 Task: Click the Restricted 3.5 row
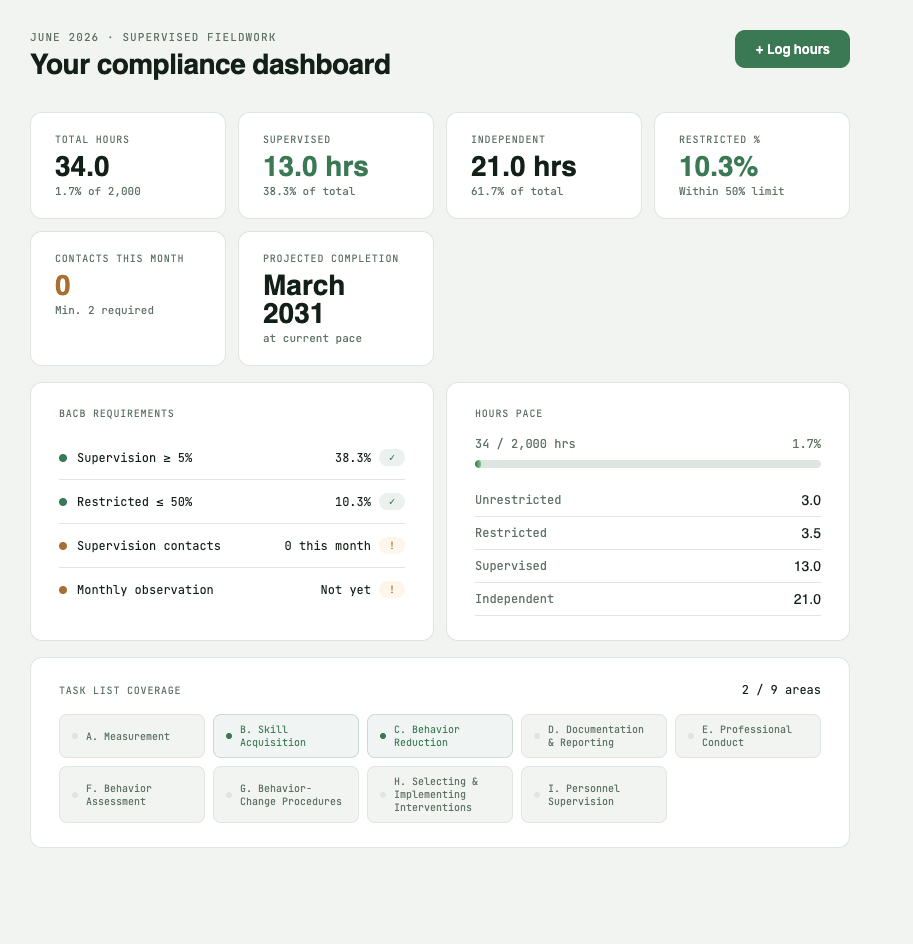pos(648,533)
